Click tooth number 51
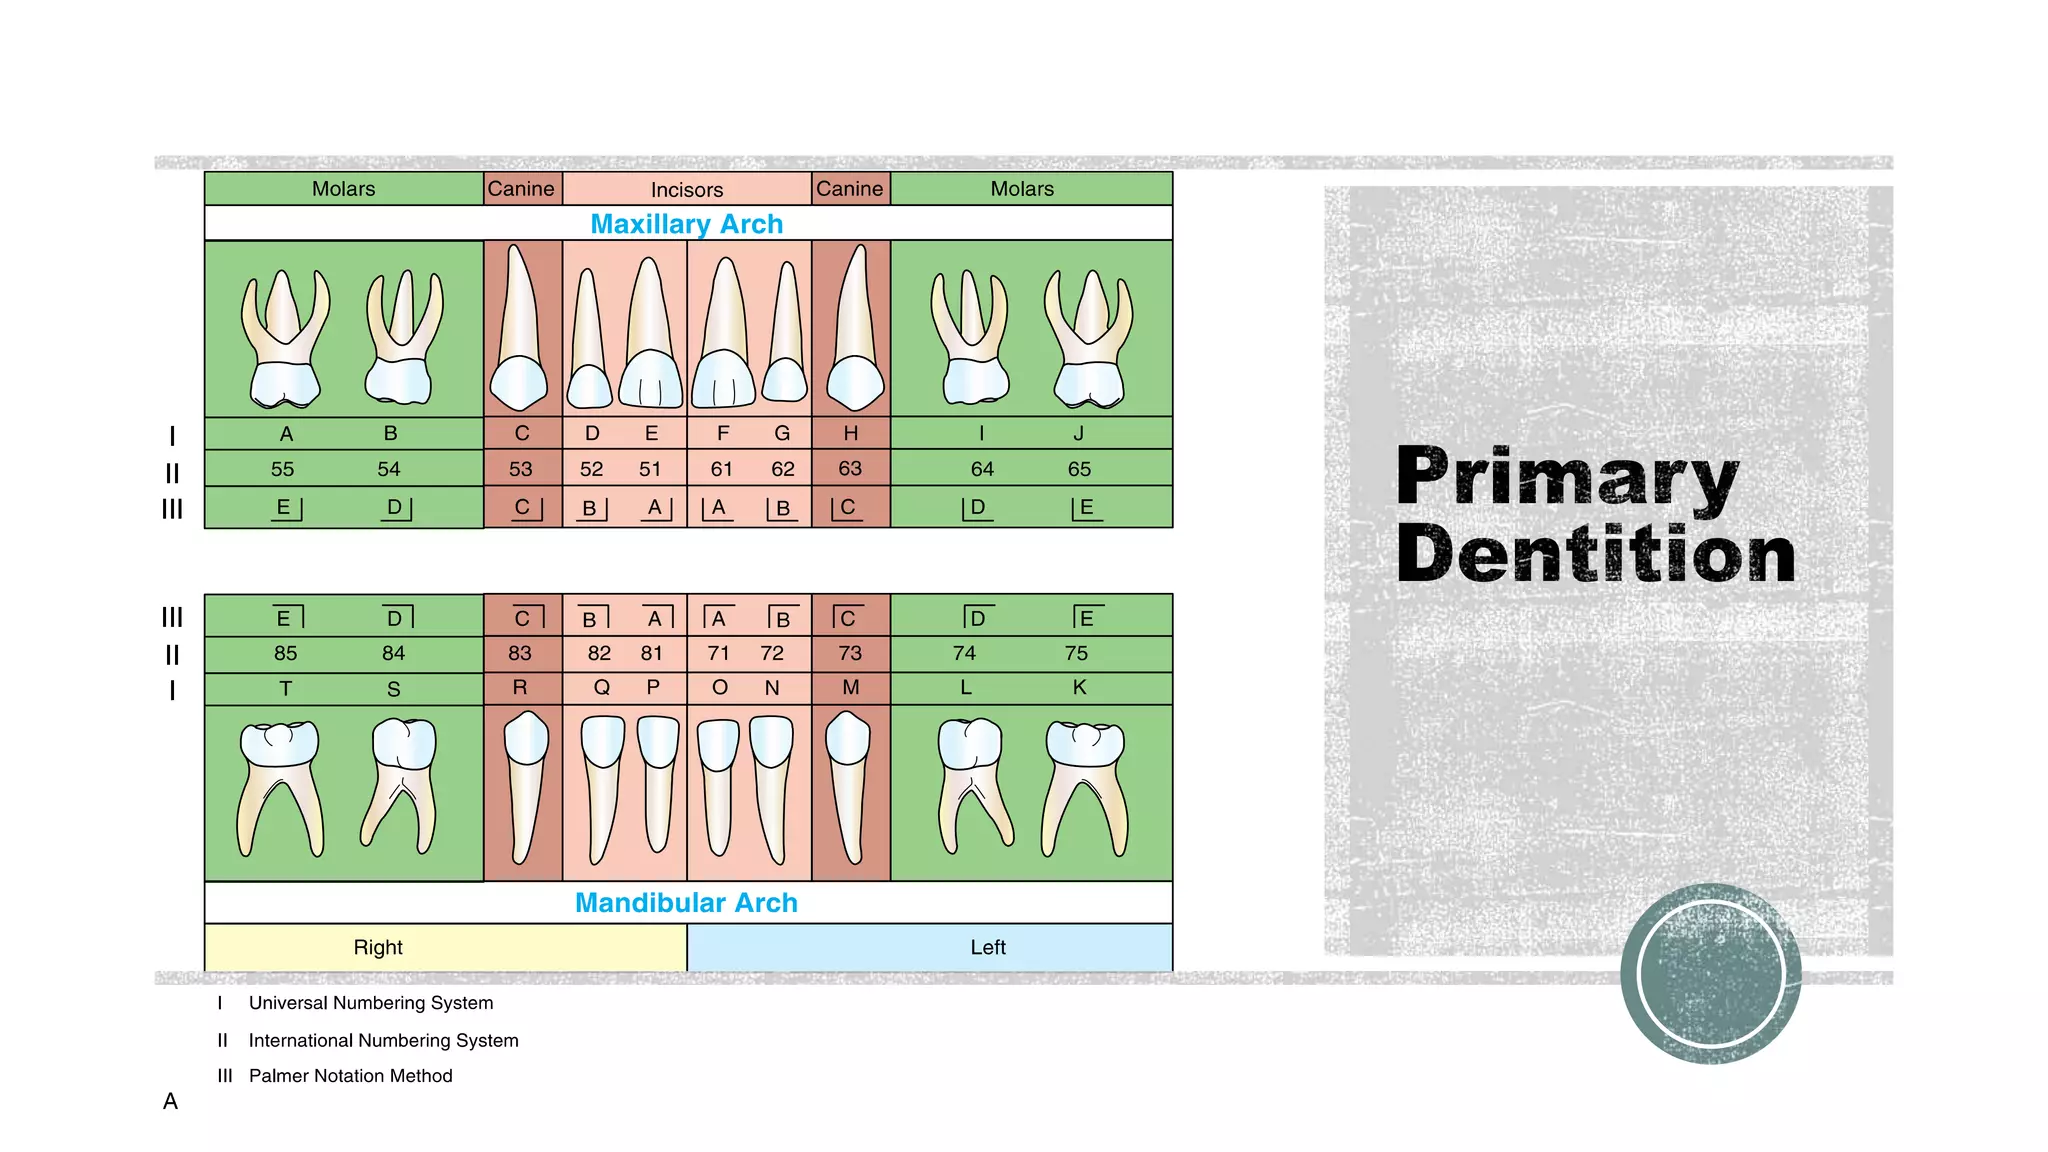Screen dimensions: 2048x1152 (650, 469)
